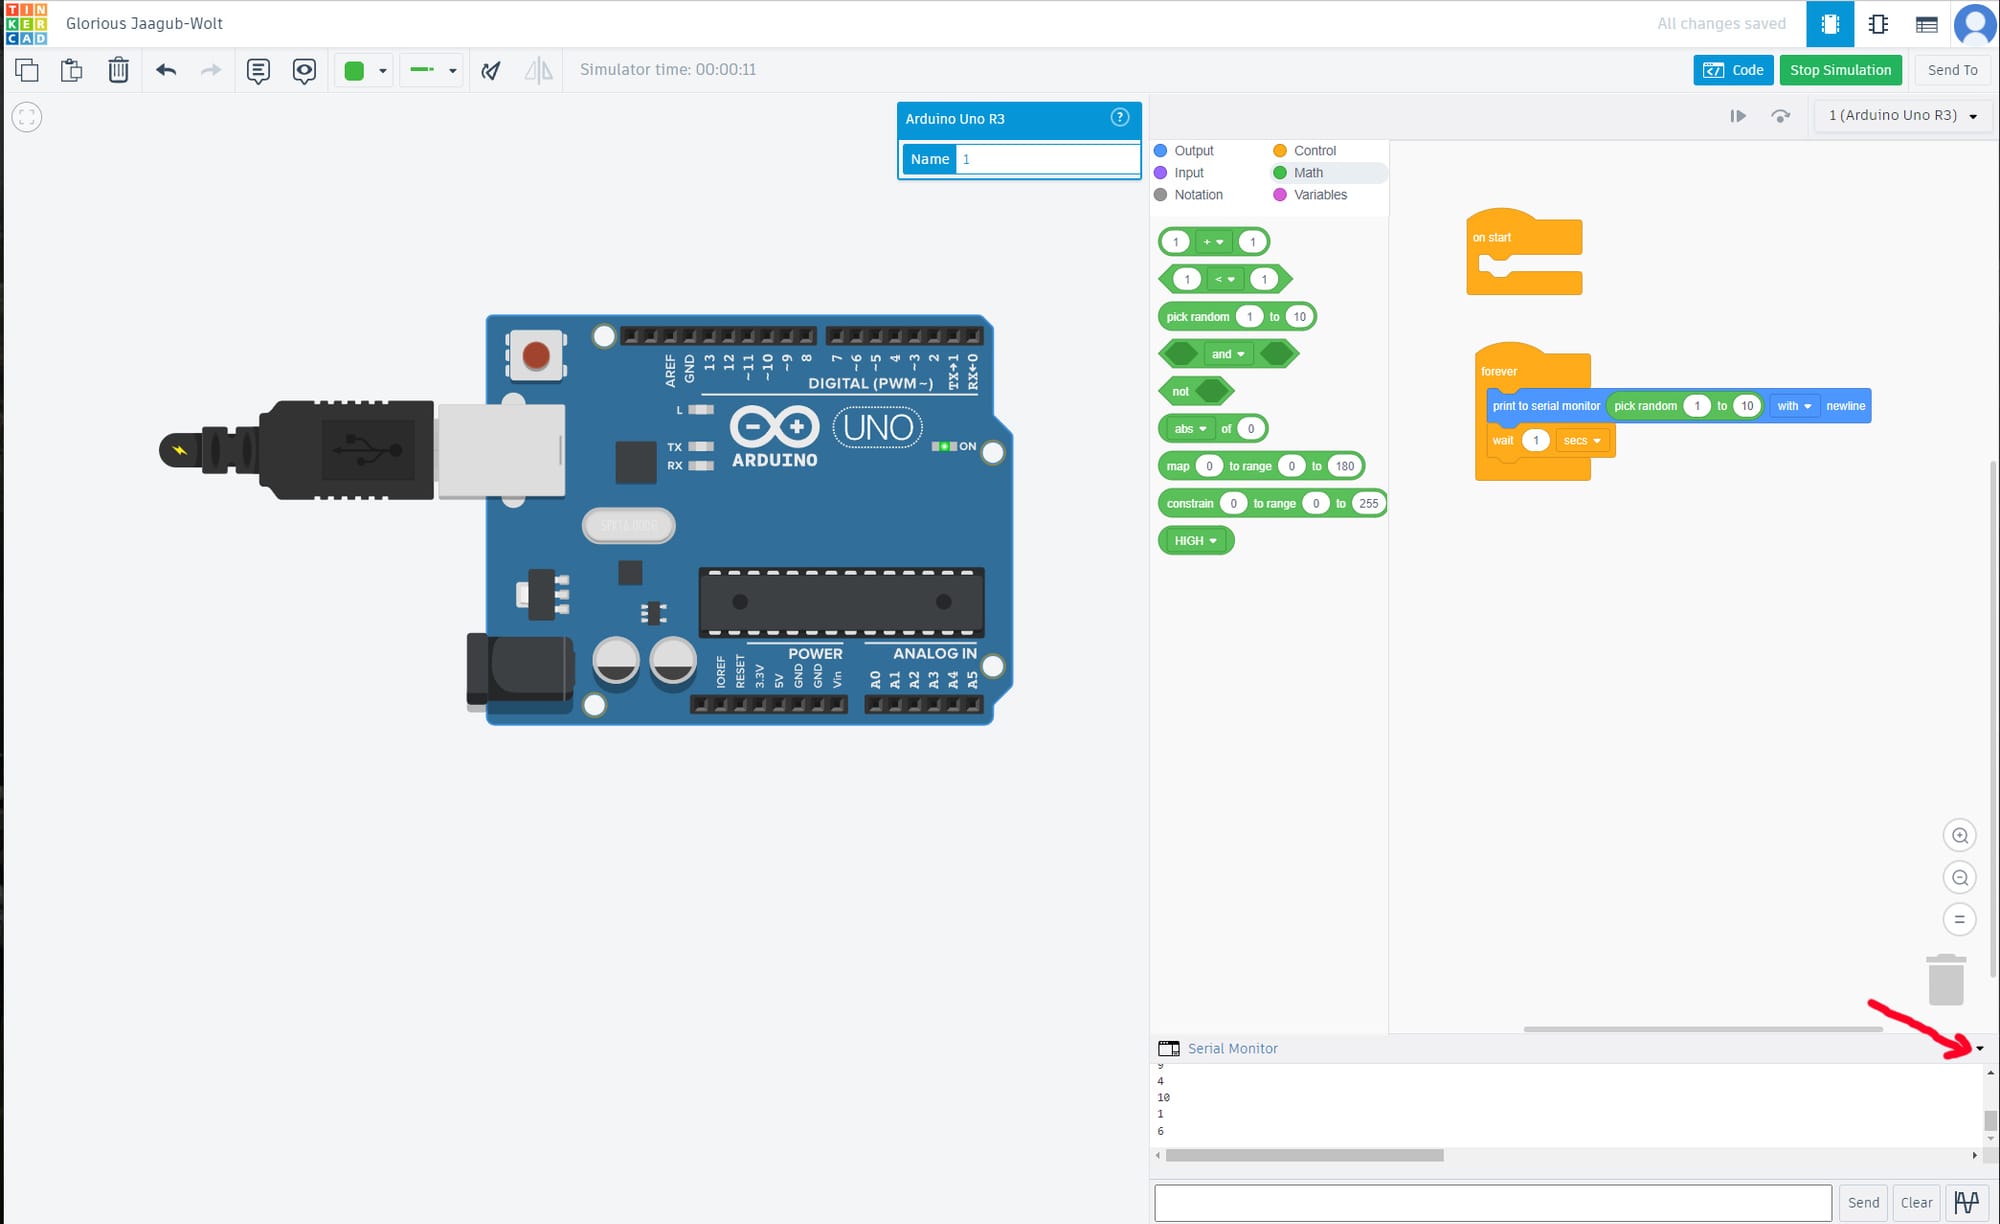This screenshot has height=1224, width=2000.
Task: Toggle notes visibility eye icon
Action: point(304,70)
